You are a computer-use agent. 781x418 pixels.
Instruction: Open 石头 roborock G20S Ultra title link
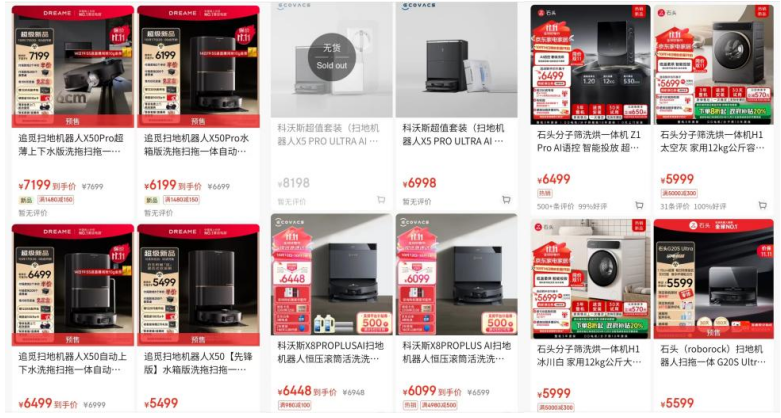coord(713,355)
